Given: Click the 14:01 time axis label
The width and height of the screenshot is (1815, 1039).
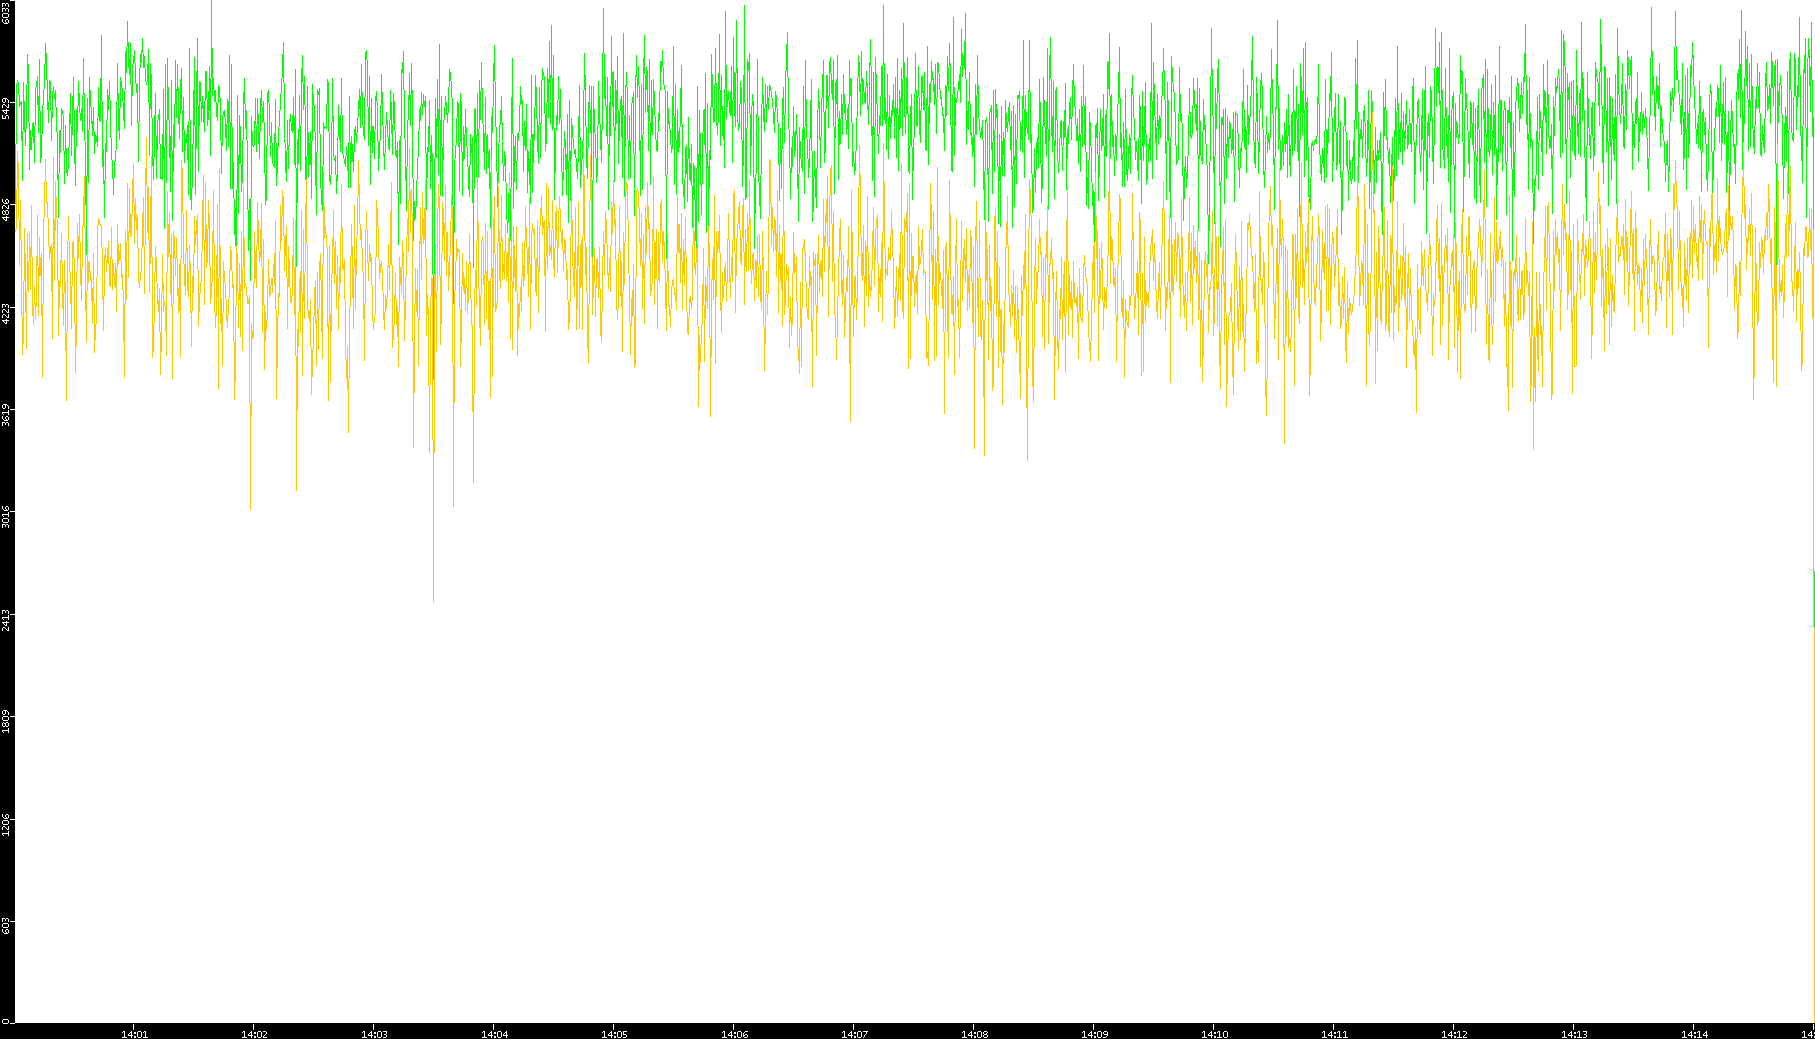Looking at the screenshot, I should click(134, 1034).
